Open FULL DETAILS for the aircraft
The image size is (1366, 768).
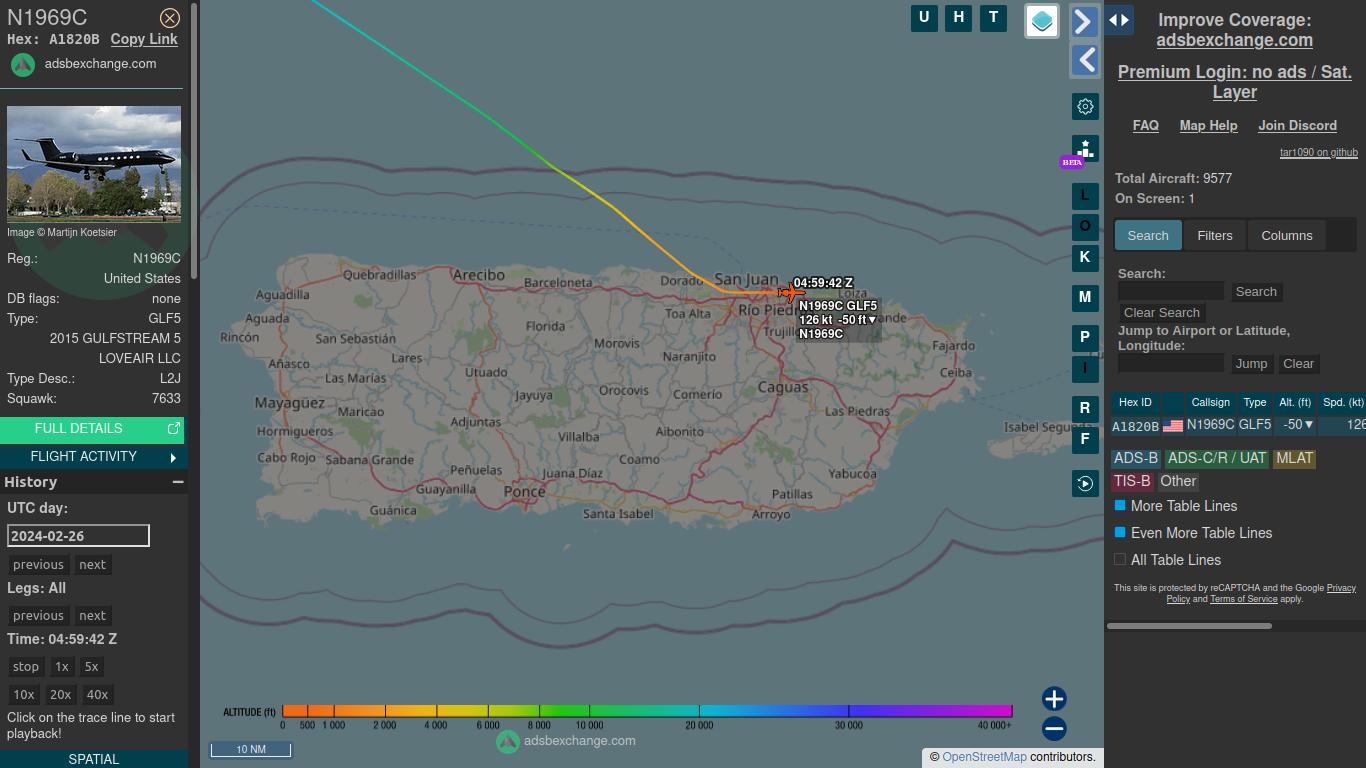click(94, 429)
